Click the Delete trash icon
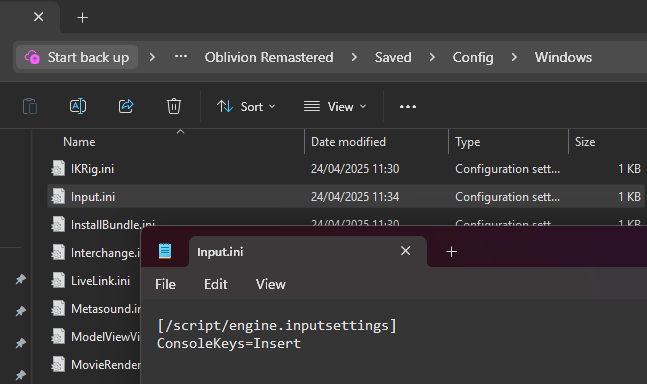Image resolution: width=647 pixels, height=384 pixels. click(174, 106)
